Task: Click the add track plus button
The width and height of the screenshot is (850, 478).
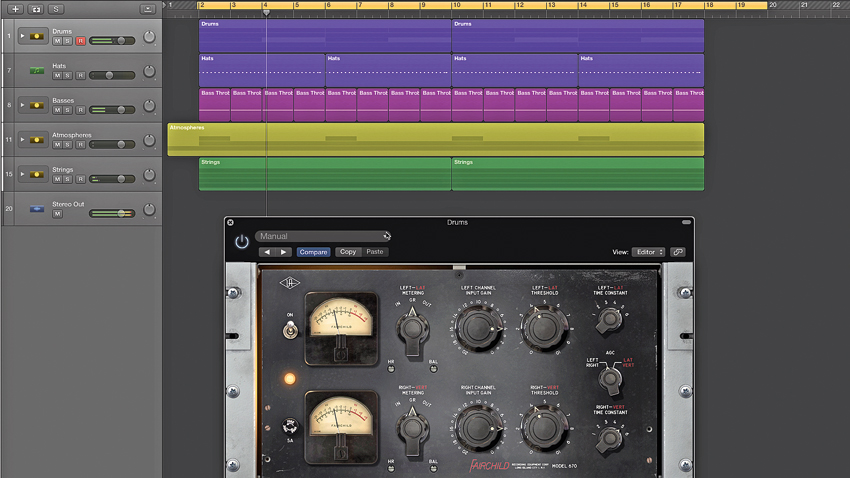Action: coord(15,9)
